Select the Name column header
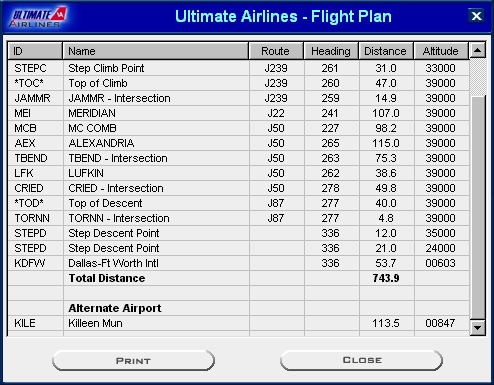Screen dimensions: 494x385 [156, 51]
